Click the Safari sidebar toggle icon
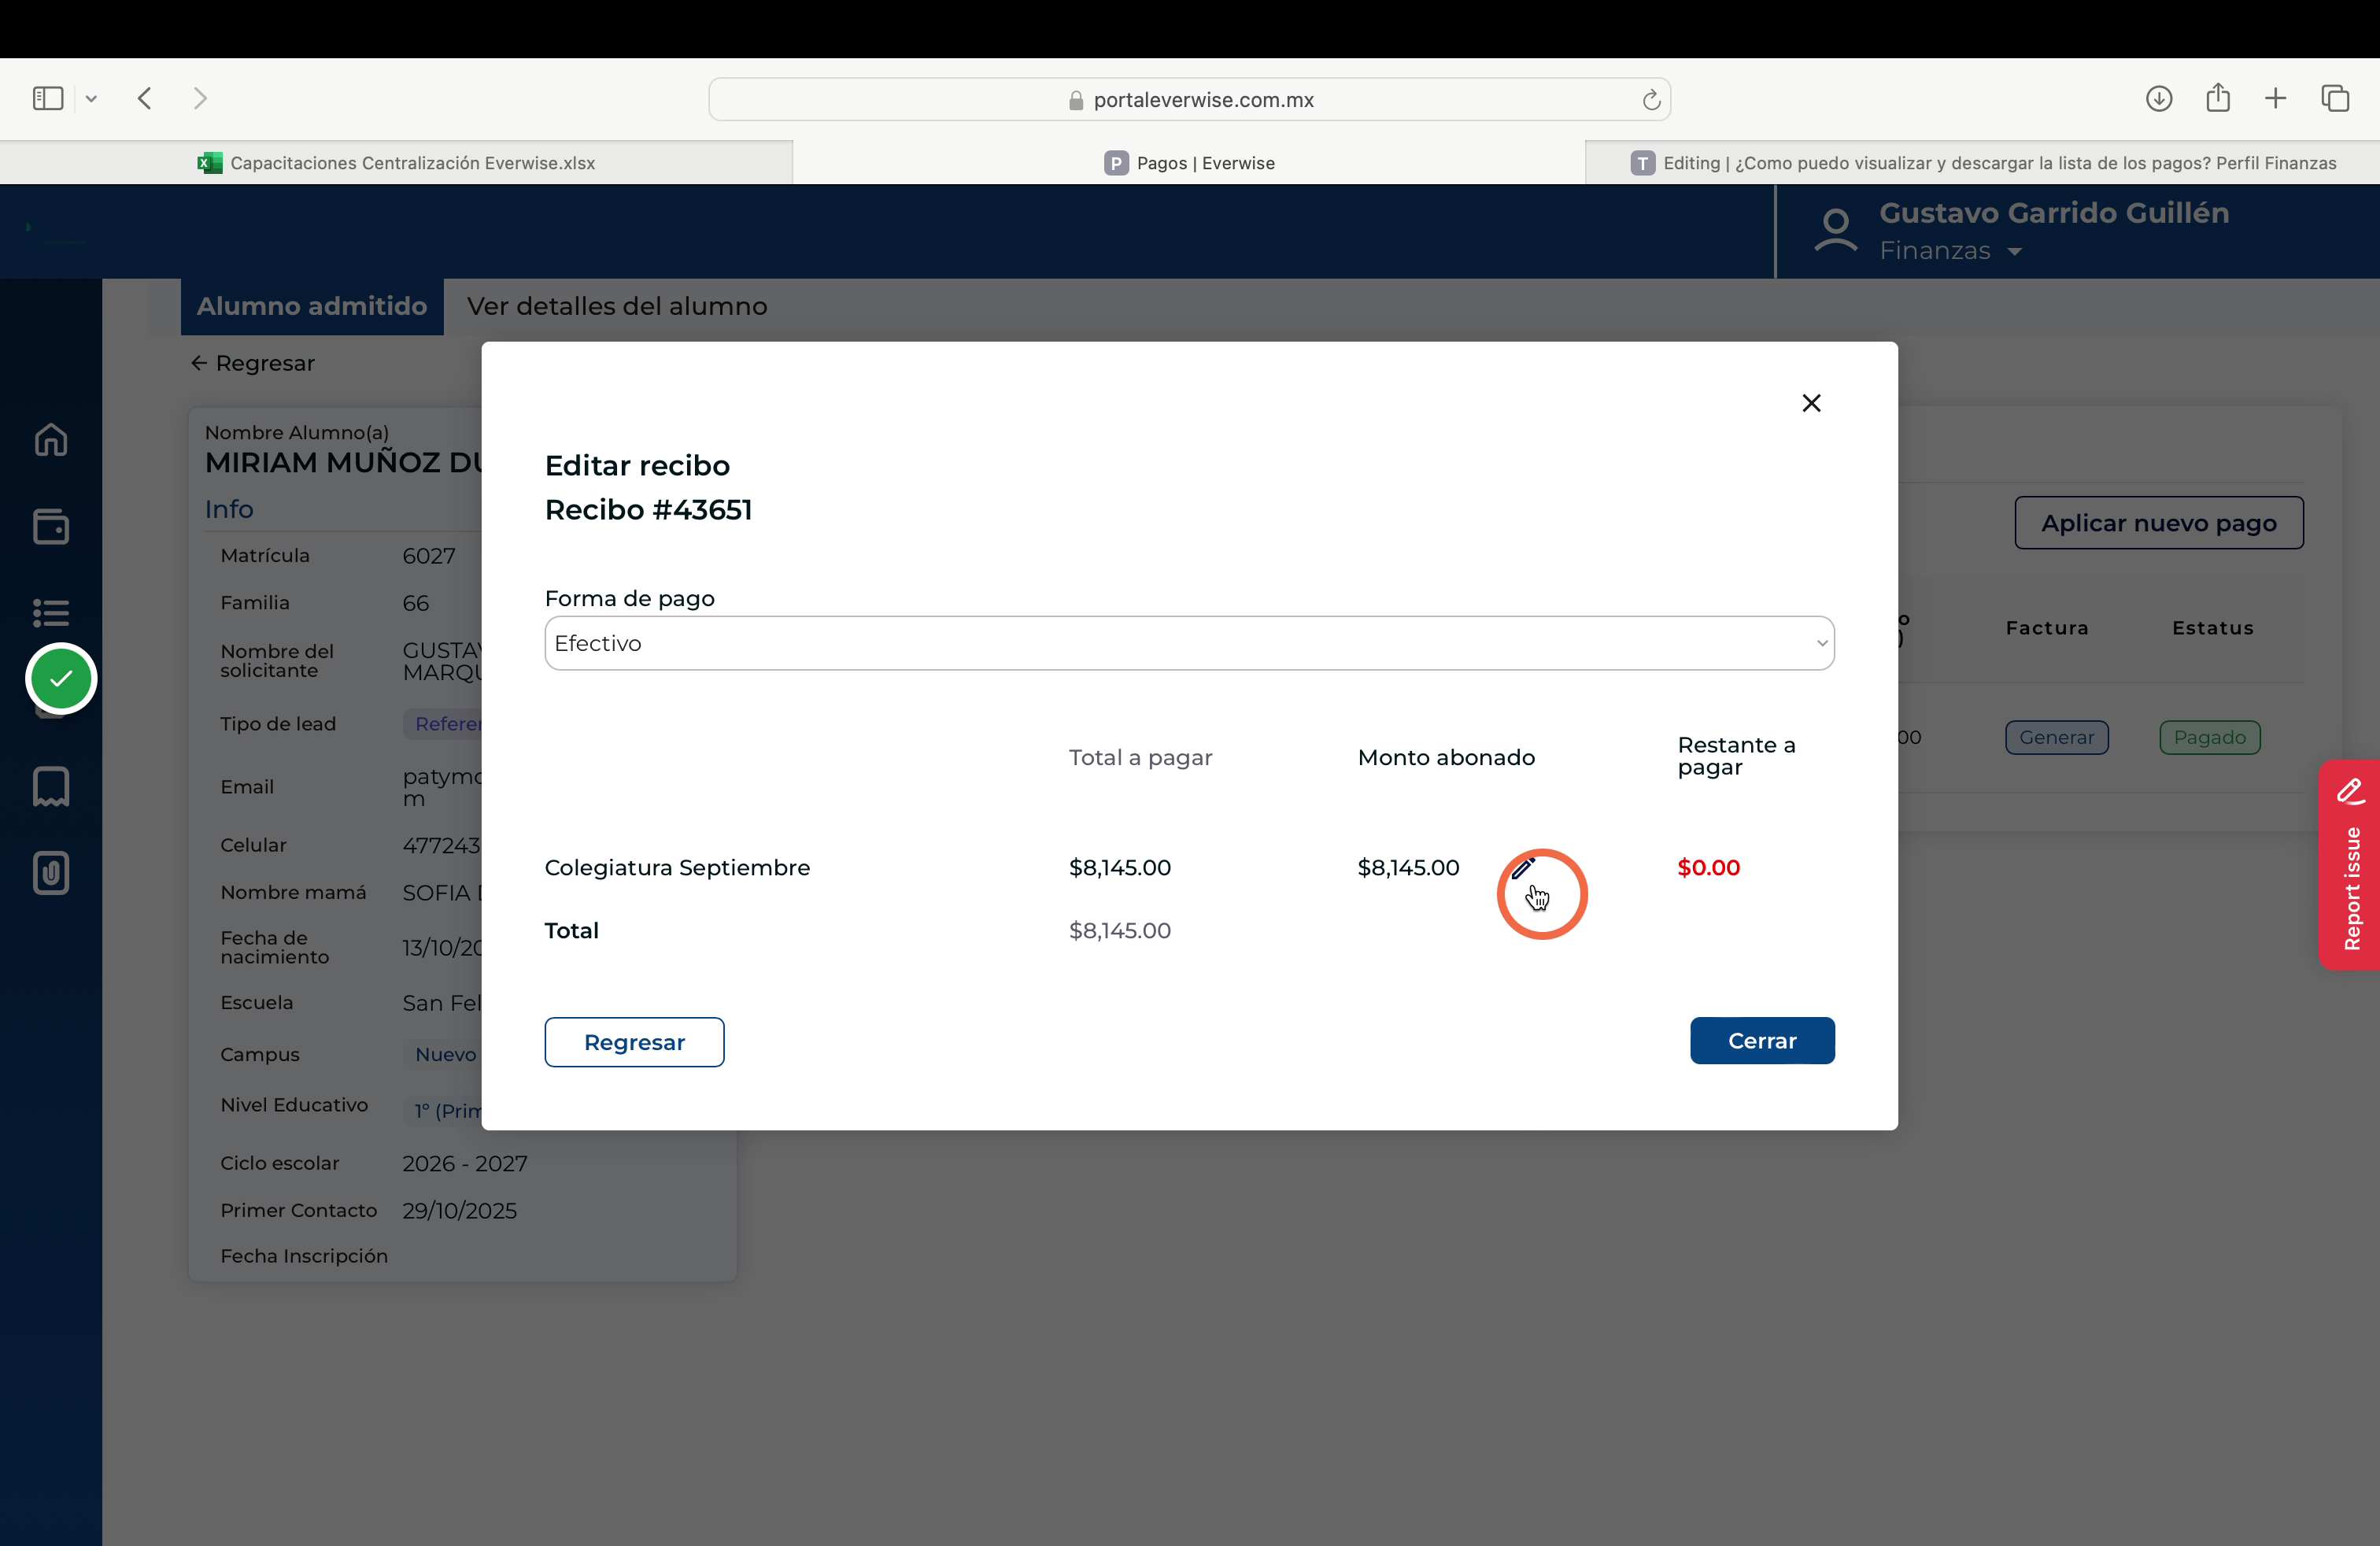2380x1546 pixels. 48,98
